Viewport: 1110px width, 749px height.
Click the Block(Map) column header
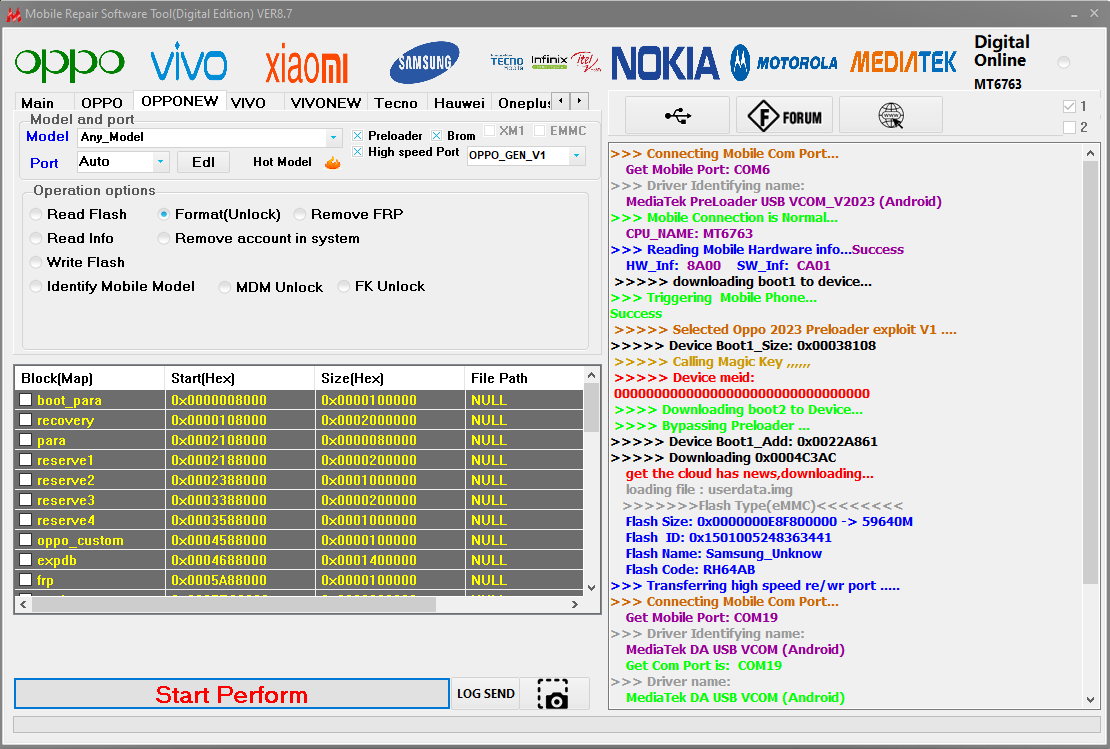click(x=90, y=378)
